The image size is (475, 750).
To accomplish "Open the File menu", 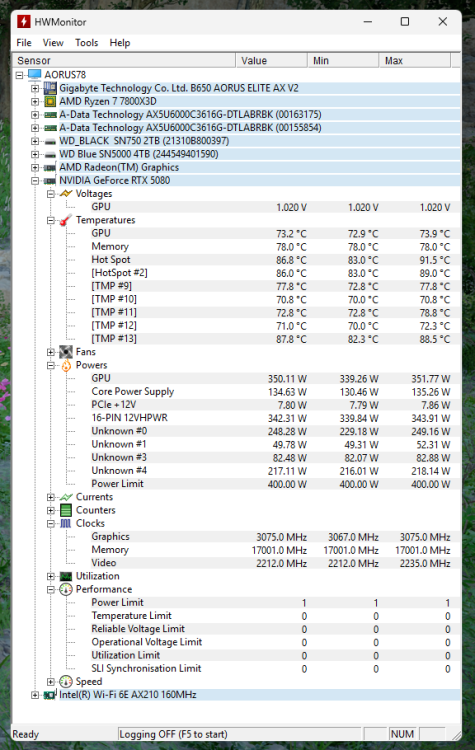I will [24, 43].
